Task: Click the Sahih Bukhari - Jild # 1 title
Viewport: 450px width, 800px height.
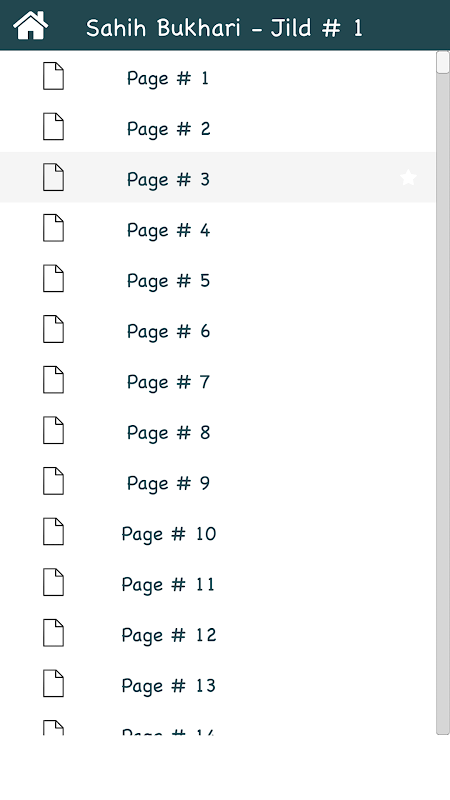Action: click(224, 28)
